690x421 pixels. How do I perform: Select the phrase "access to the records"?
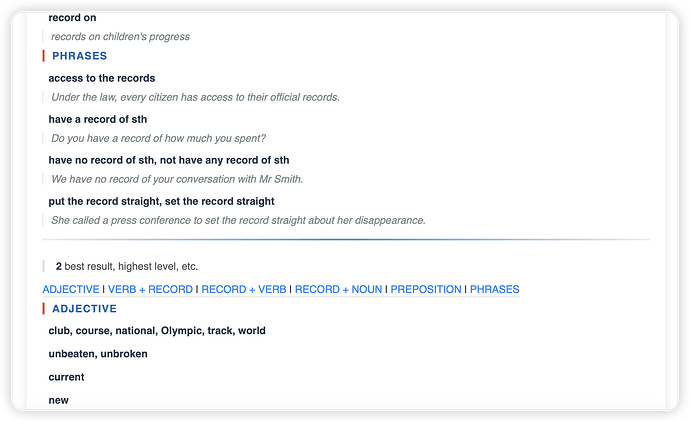point(102,78)
